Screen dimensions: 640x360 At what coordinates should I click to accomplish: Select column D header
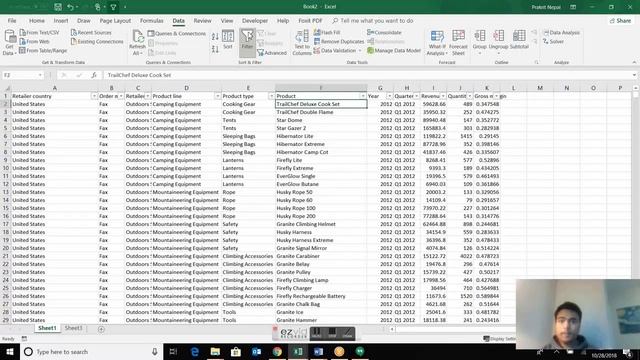click(x=187, y=88)
